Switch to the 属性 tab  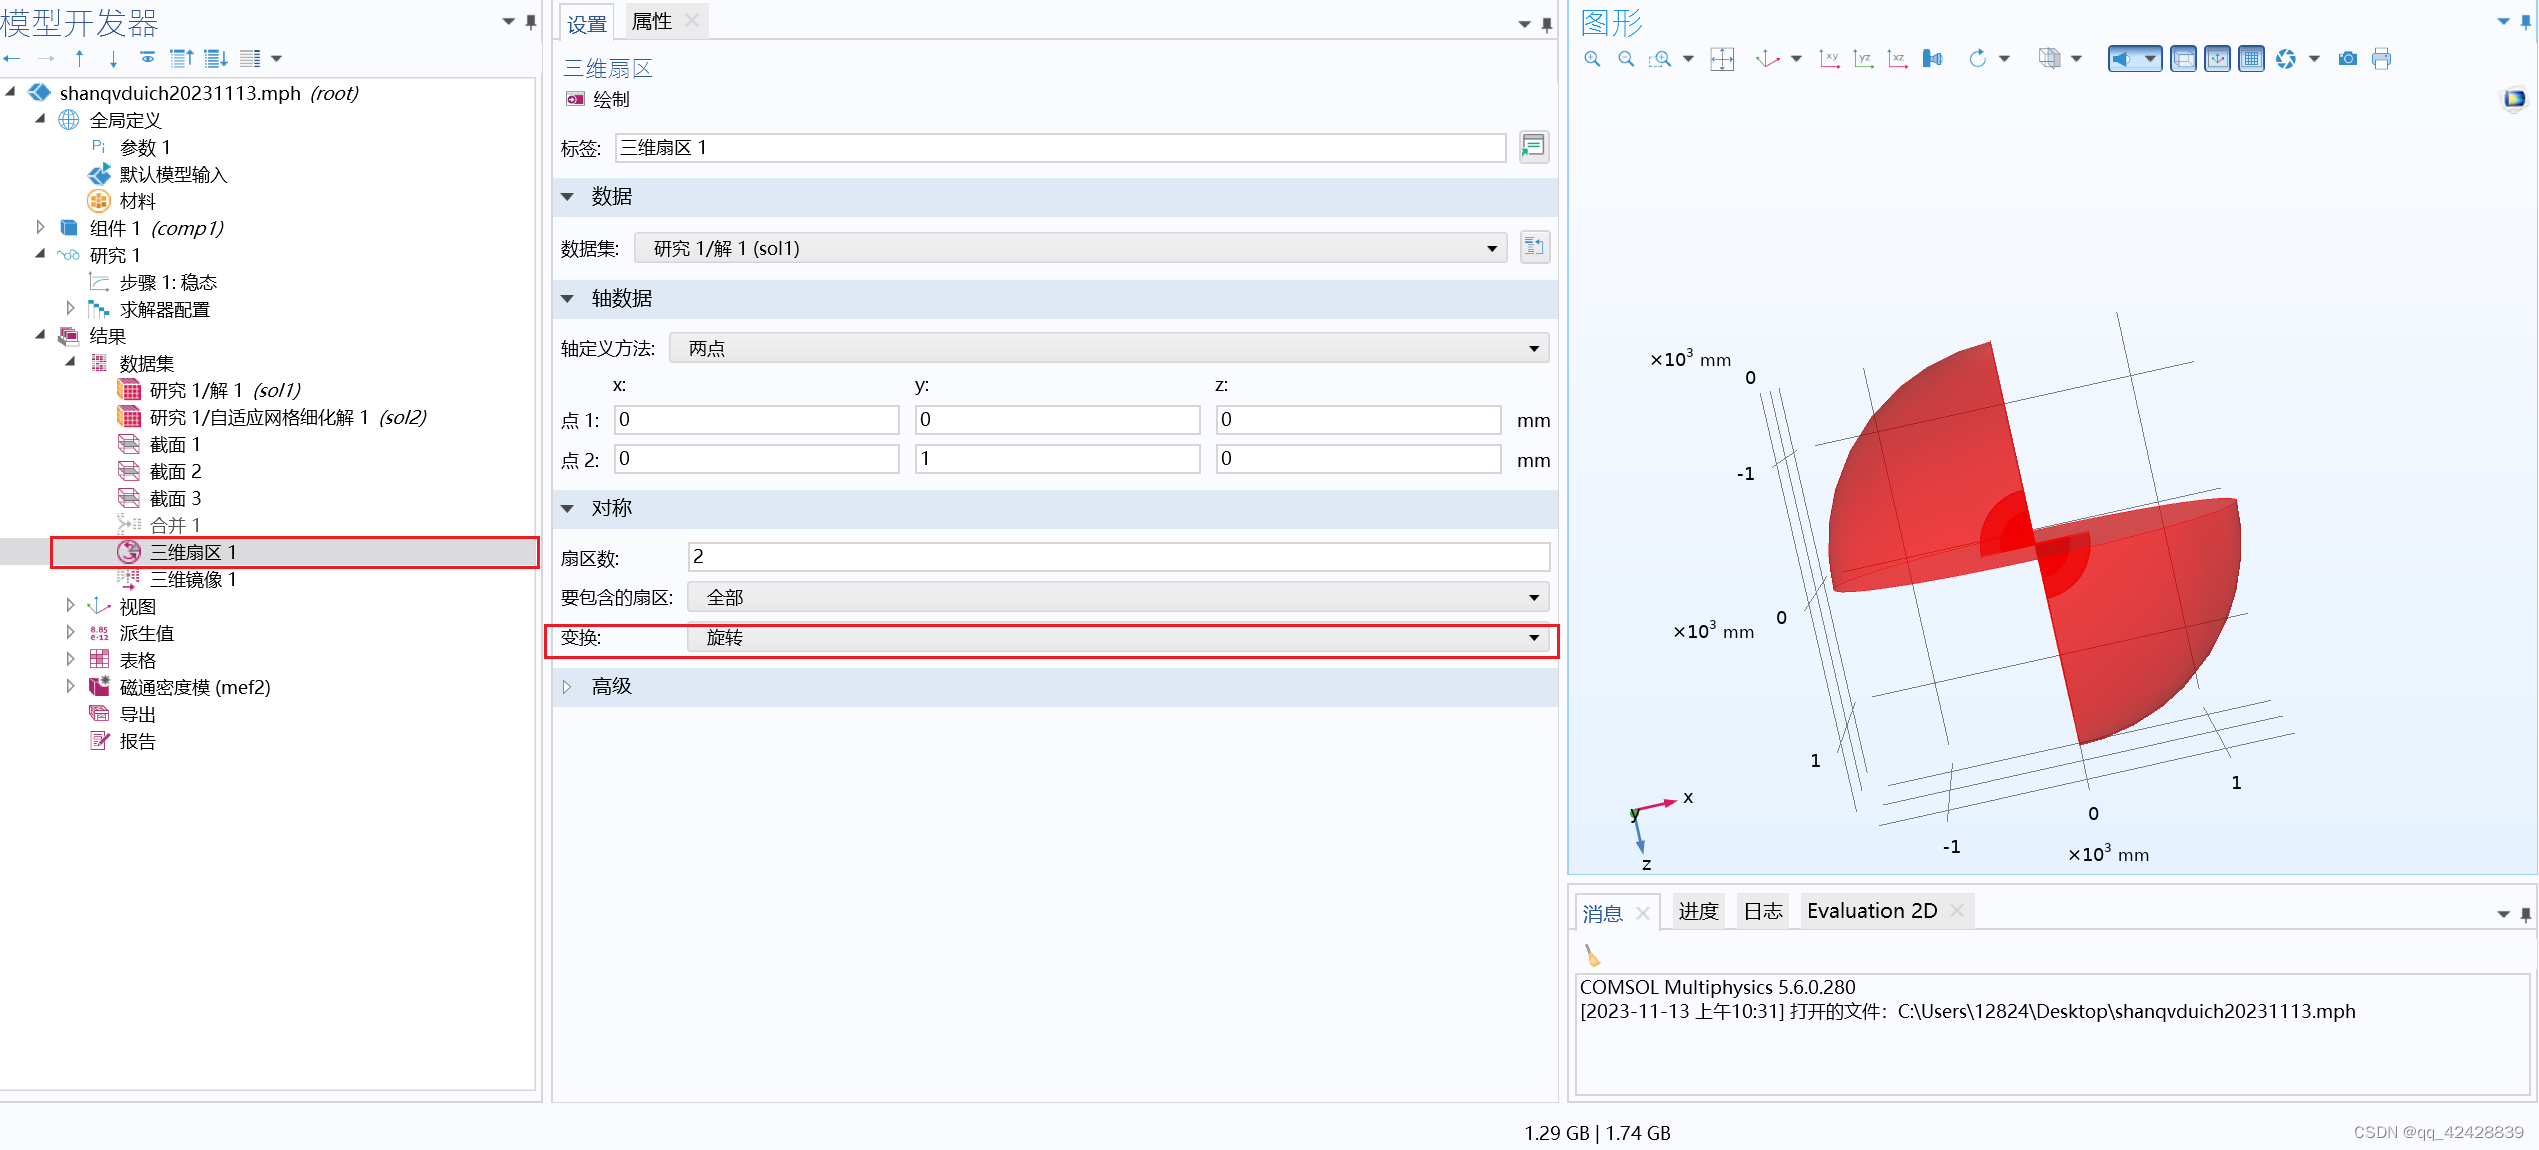(652, 21)
